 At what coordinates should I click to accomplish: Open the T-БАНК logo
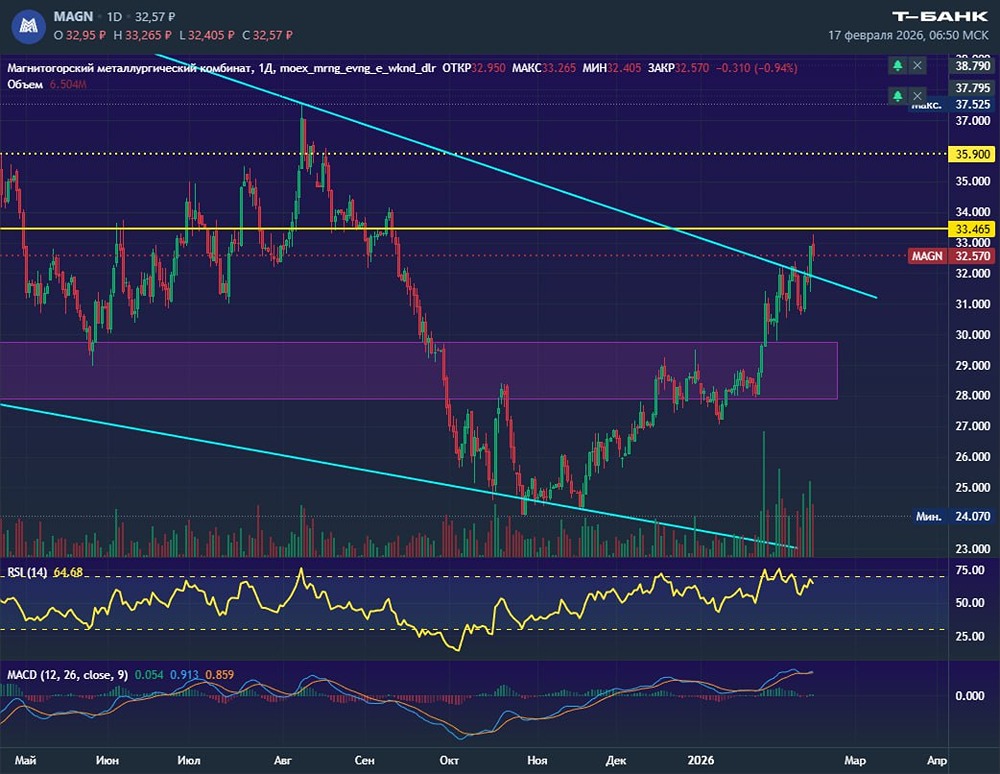[x=940, y=17]
